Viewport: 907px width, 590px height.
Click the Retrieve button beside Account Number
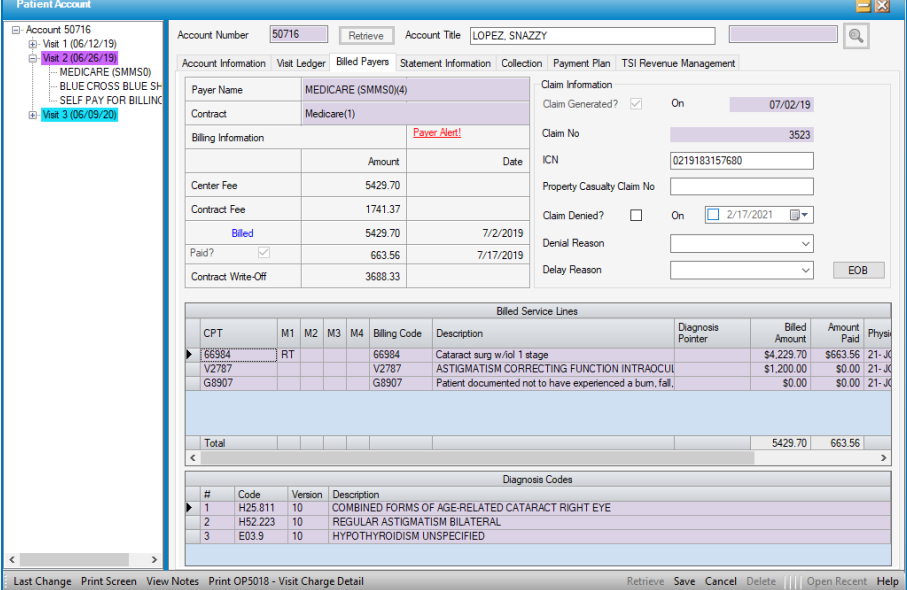pyautogui.click(x=365, y=35)
